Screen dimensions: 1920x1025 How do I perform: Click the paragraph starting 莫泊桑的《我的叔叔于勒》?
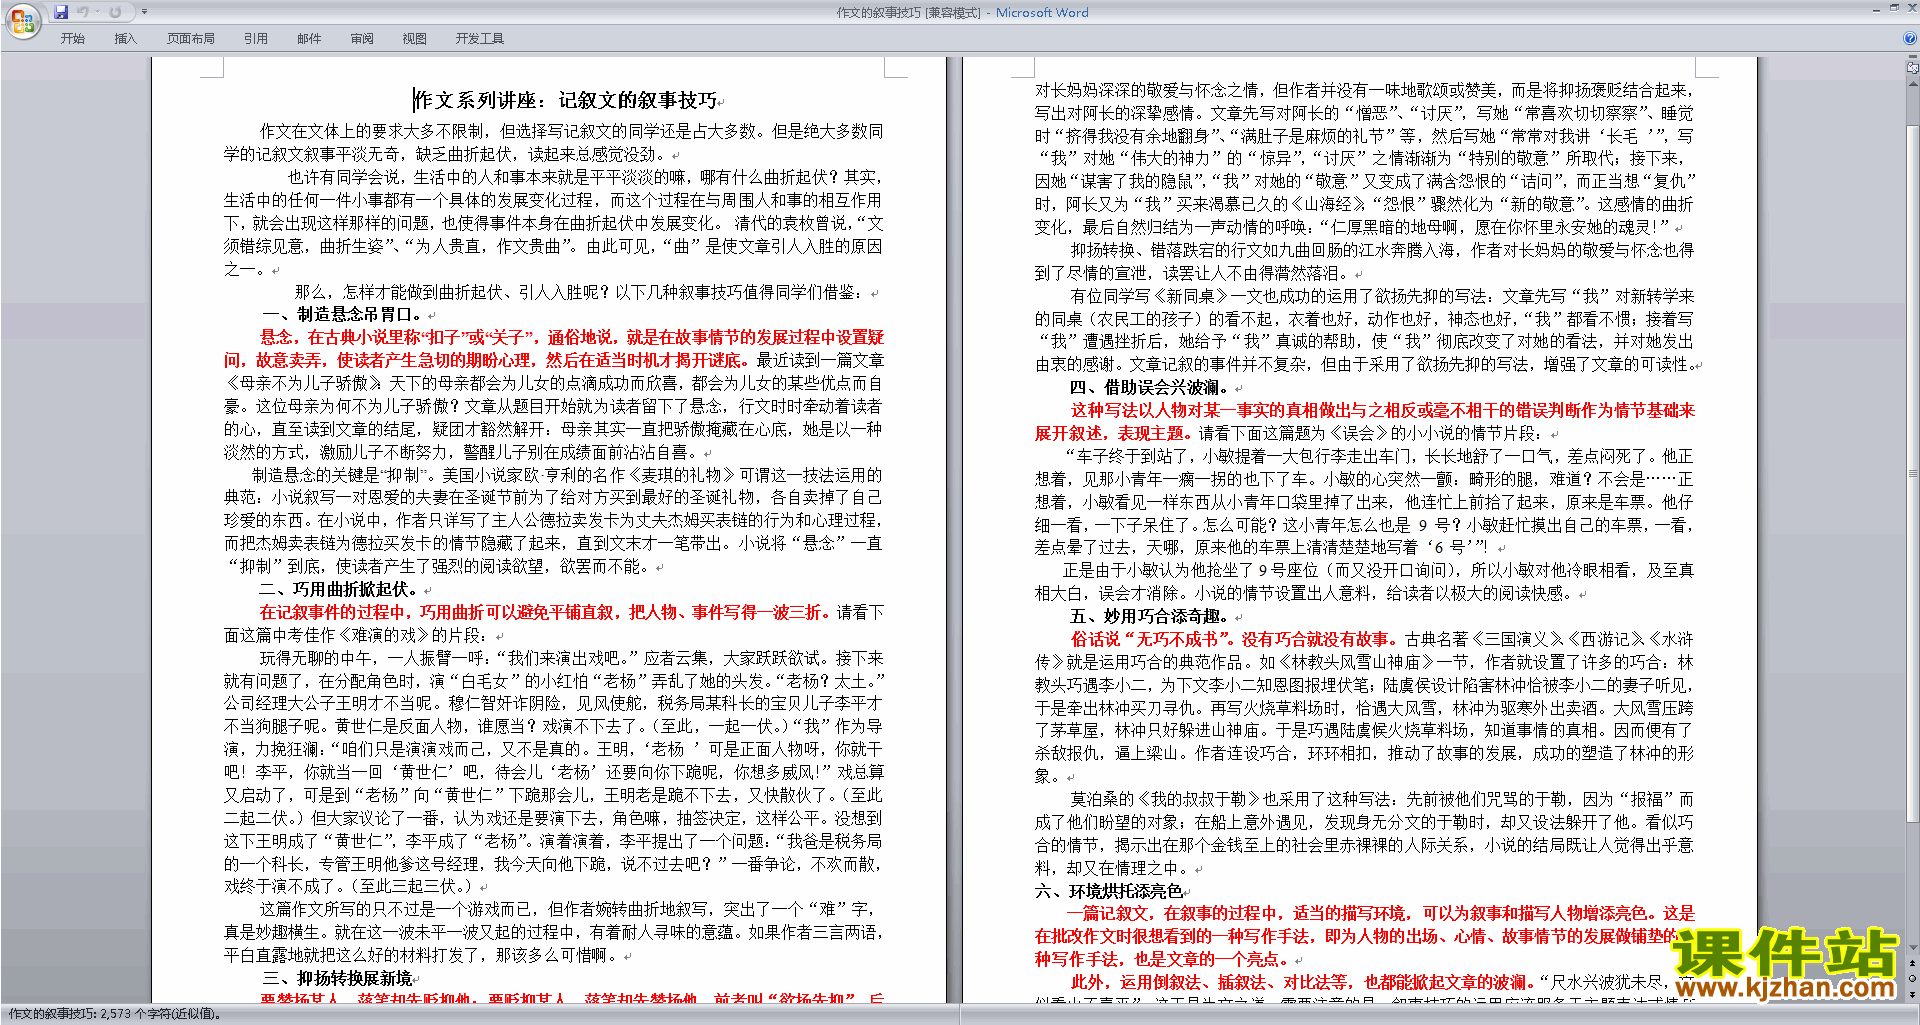1364,833
